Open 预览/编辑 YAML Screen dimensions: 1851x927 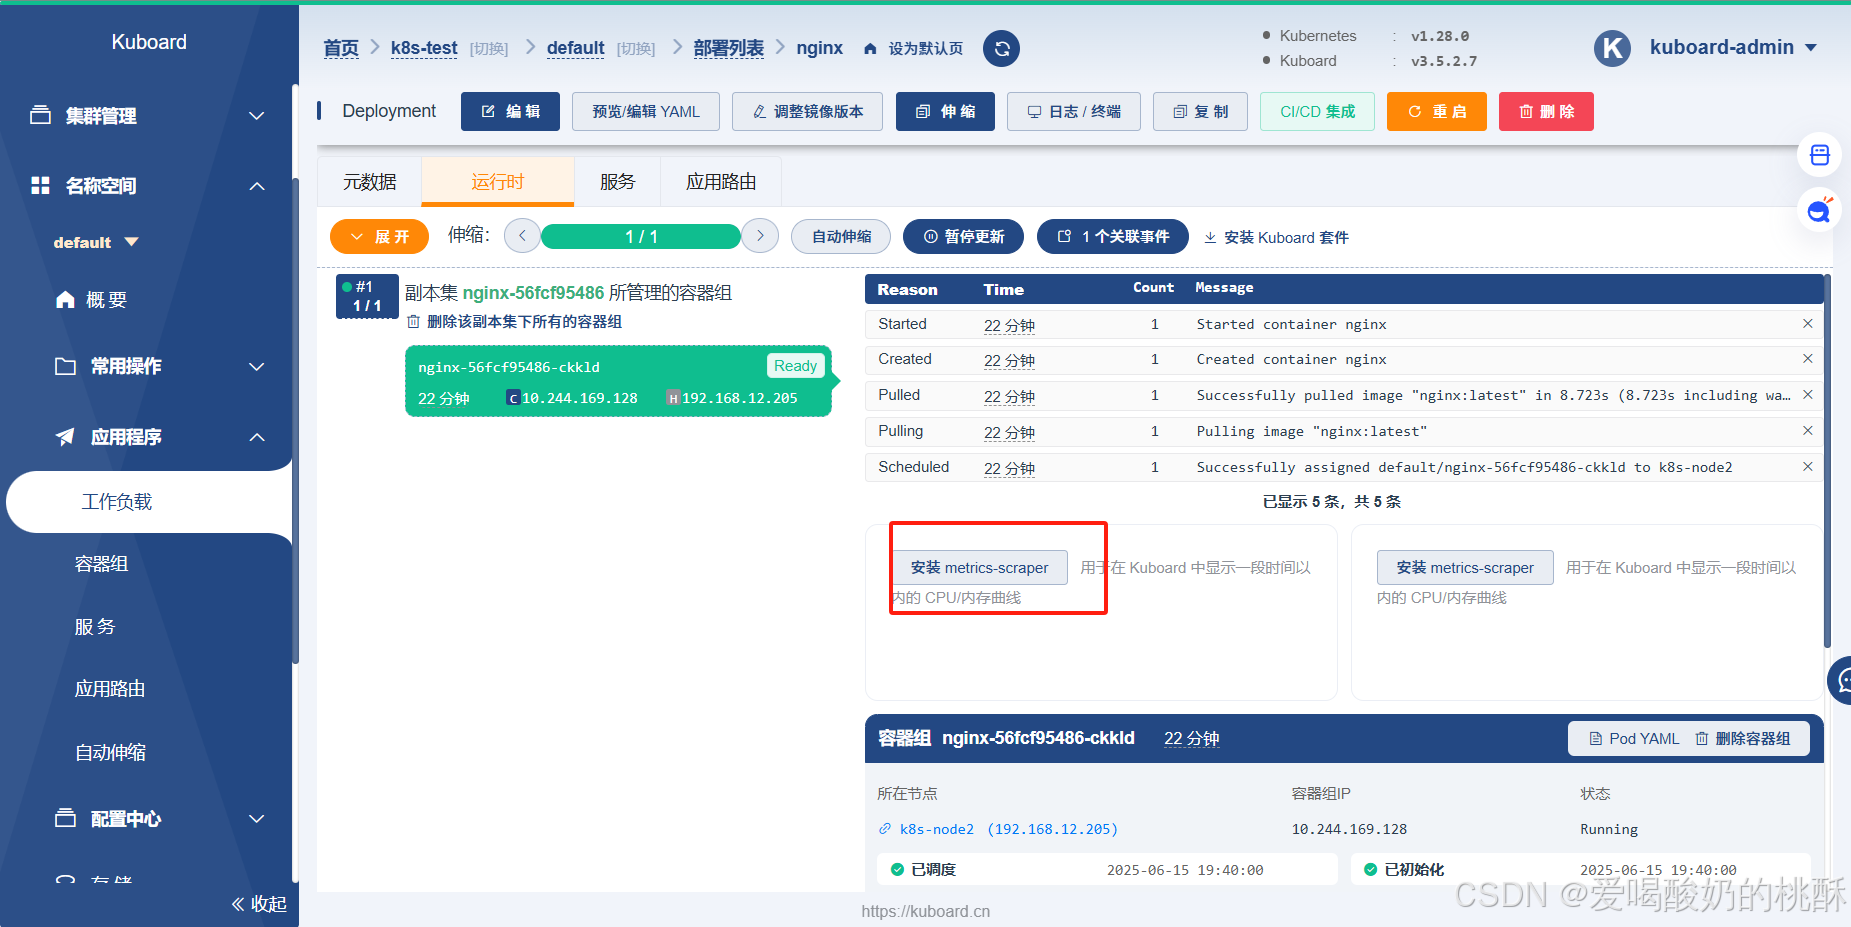click(646, 111)
